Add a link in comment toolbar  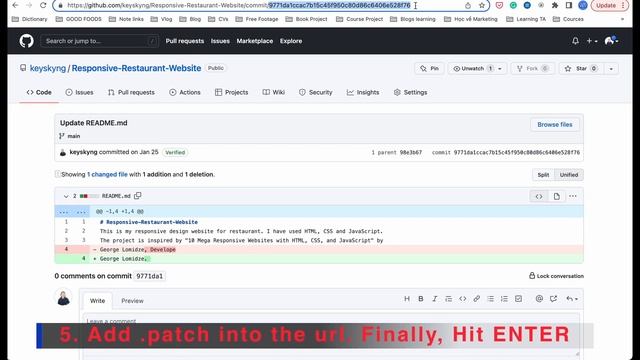(476, 299)
